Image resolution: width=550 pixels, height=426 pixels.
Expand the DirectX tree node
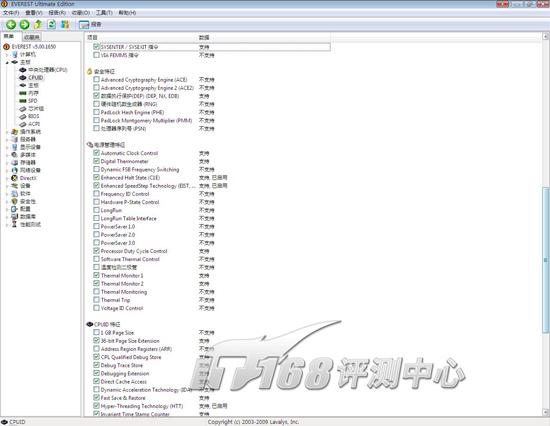7,178
